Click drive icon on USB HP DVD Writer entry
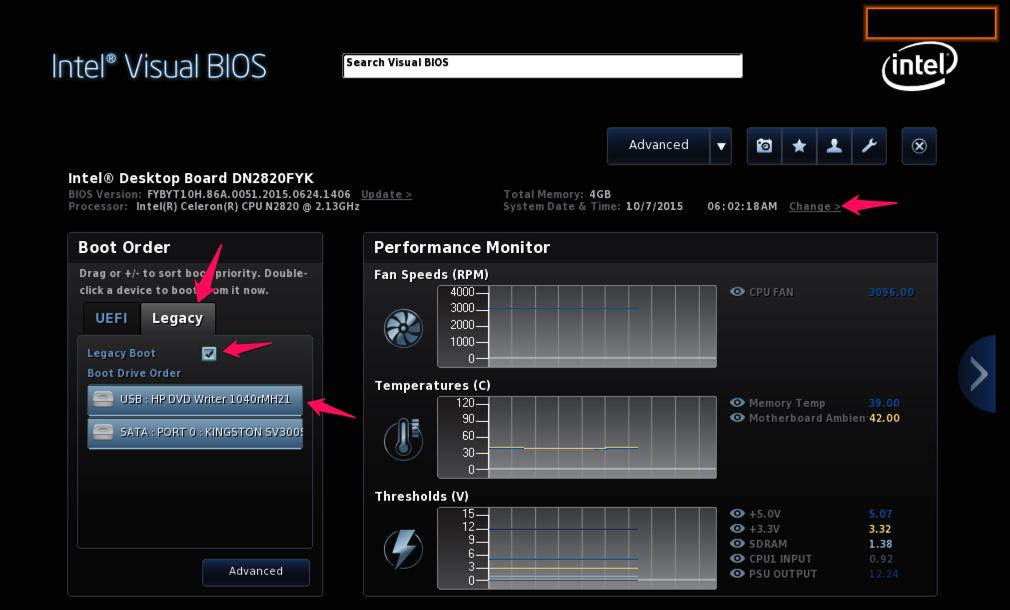Image resolution: width=1010 pixels, height=610 pixels. click(x=103, y=399)
